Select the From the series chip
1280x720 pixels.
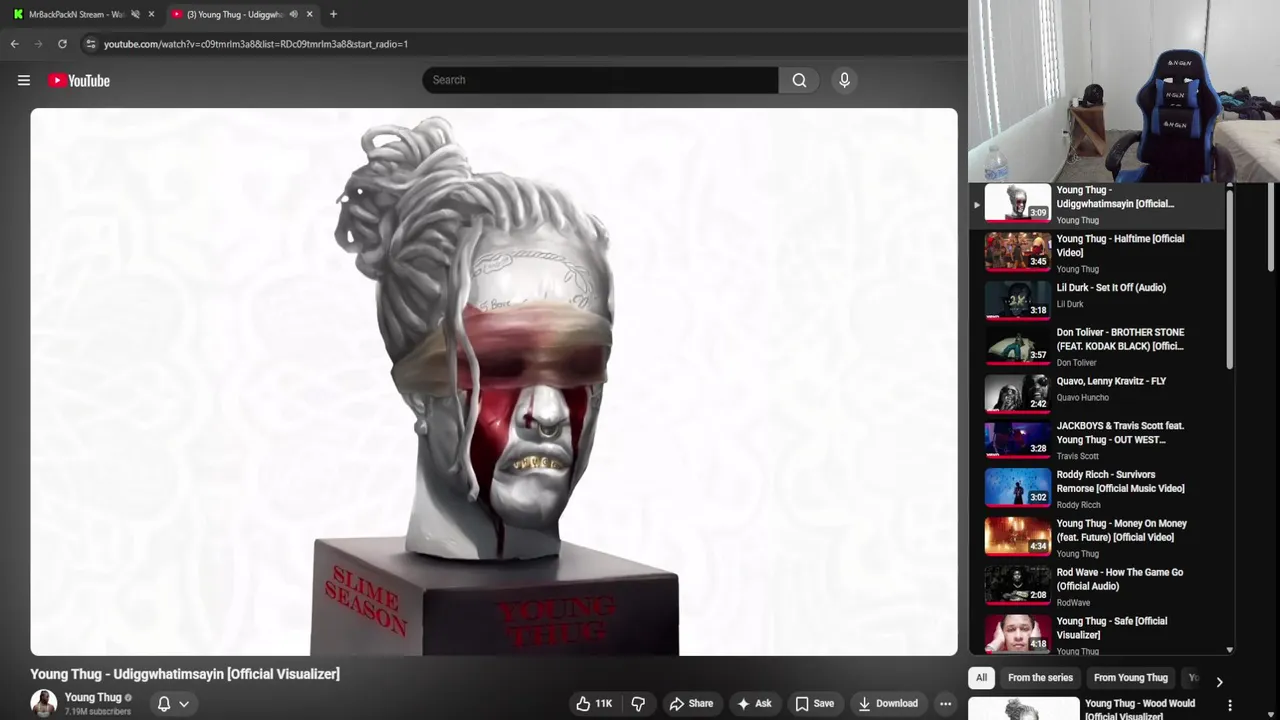point(1040,678)
